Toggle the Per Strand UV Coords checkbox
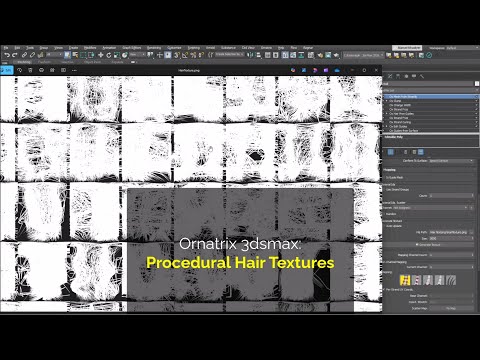Viewport: 480px width, 360px height. pos(384,289)
